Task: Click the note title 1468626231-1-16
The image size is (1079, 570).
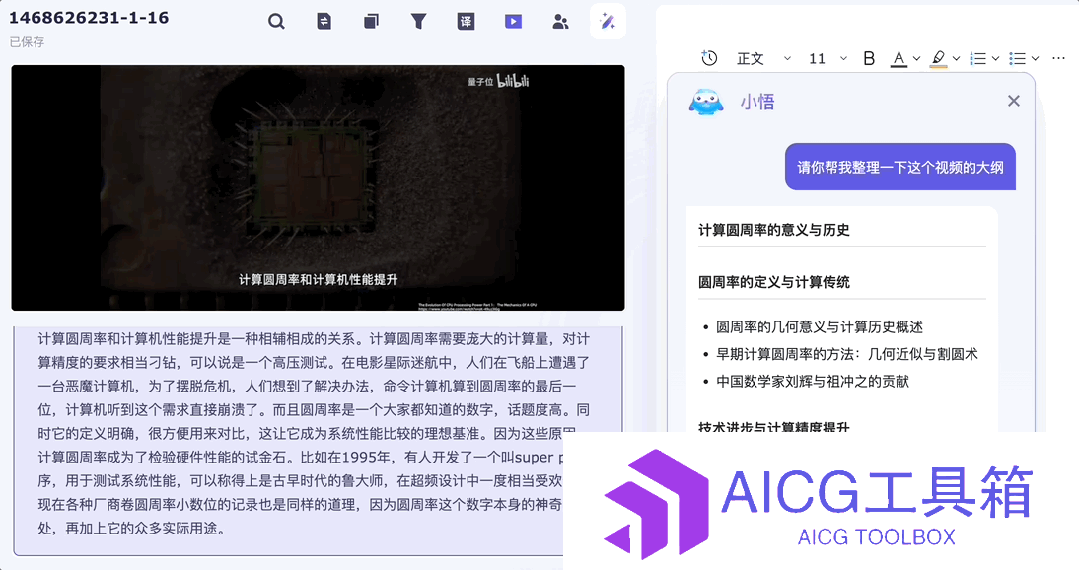Action: [89, 18]
